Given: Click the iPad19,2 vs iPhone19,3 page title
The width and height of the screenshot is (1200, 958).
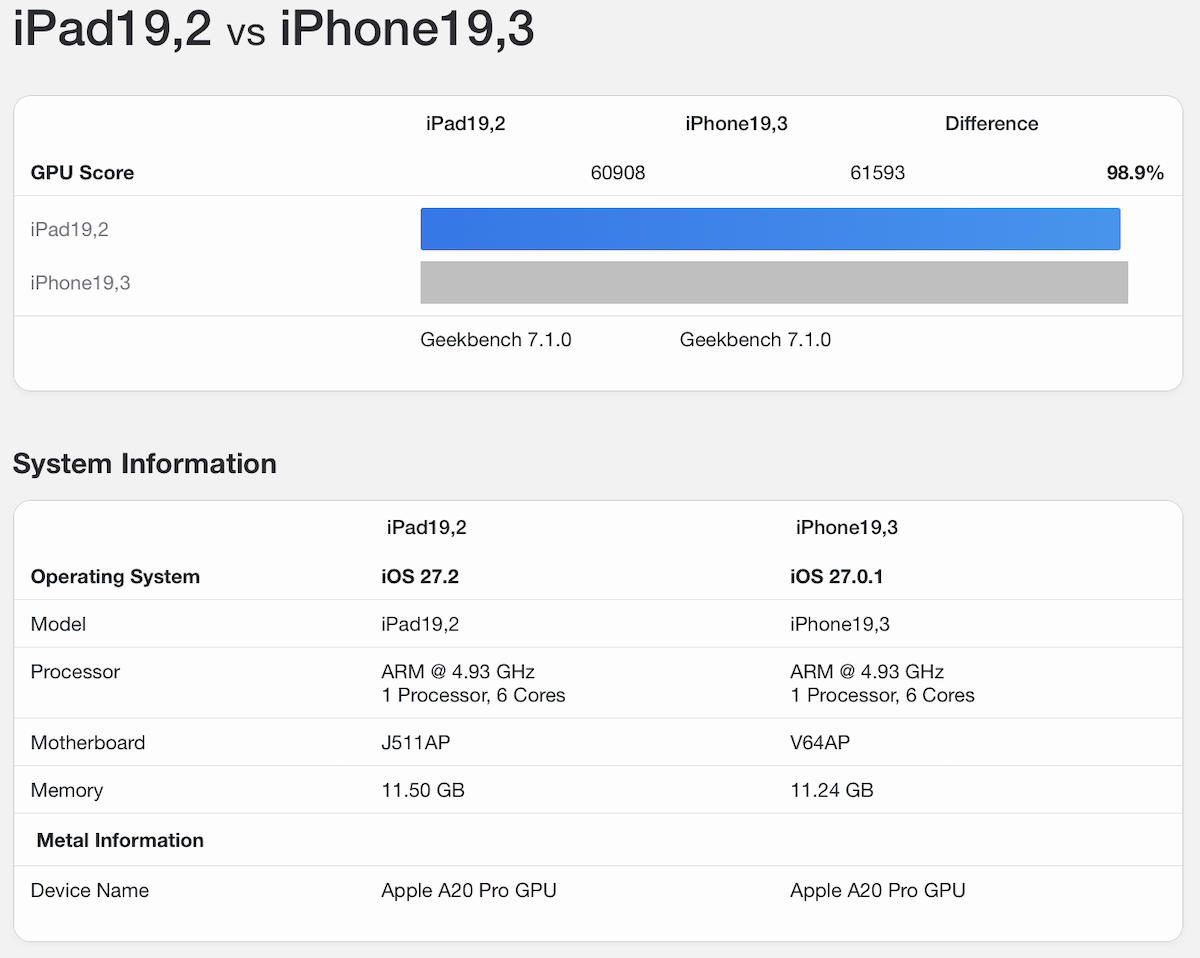Looking at the screenshot, I should point(273,29).
